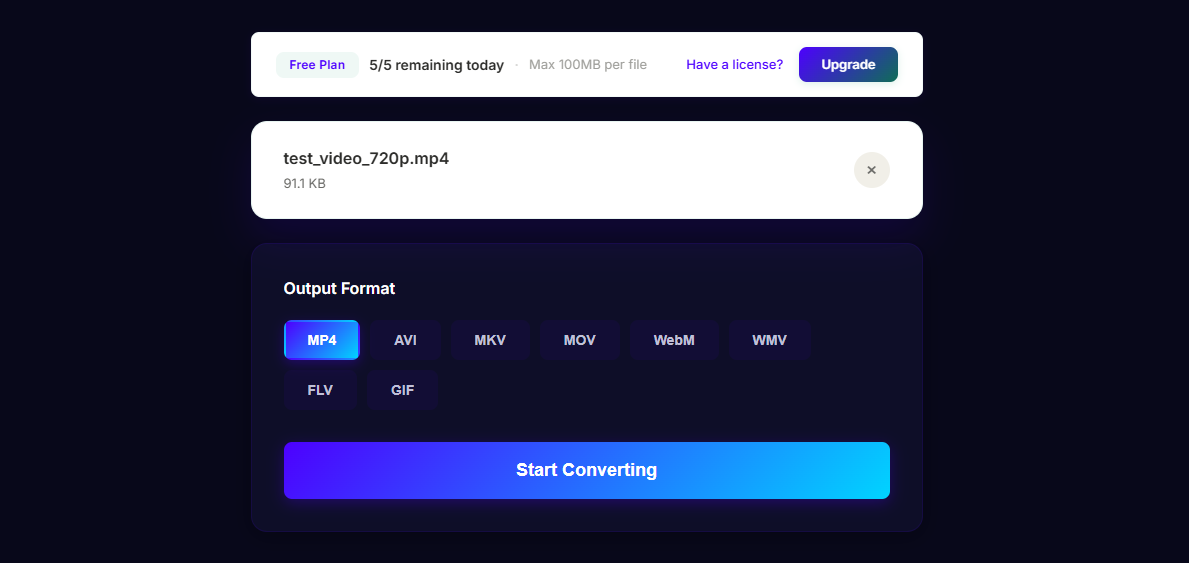
Task: Click the 'Max 100MB per file' text
Action: [588, 64]
